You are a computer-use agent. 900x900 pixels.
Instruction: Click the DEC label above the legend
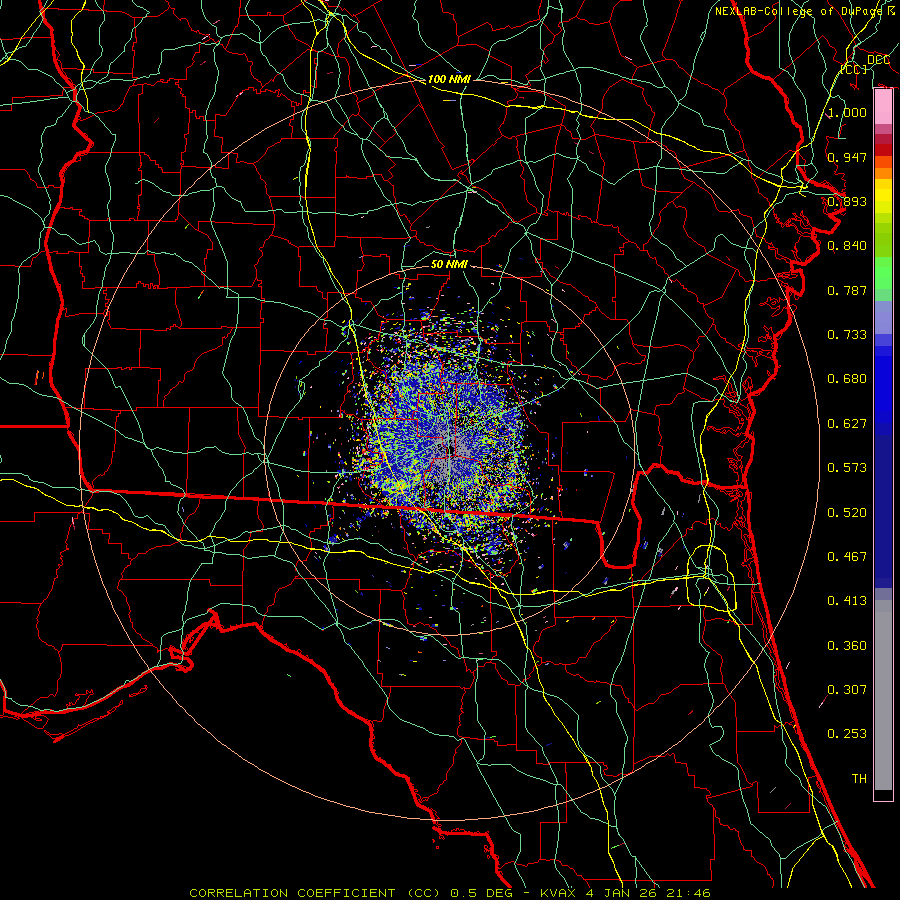pyautogui.click(x=879, y=60)
